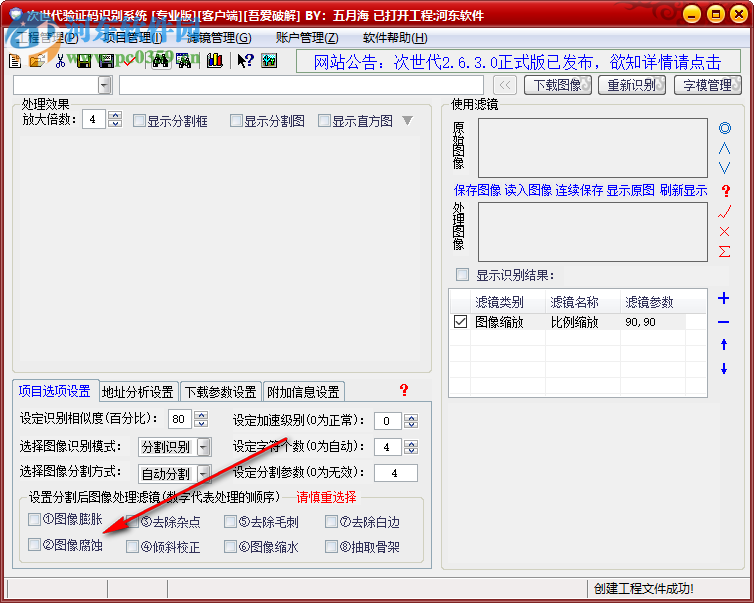Open the 自动分割 segmentation method dropdown

[x=204, y=474]
